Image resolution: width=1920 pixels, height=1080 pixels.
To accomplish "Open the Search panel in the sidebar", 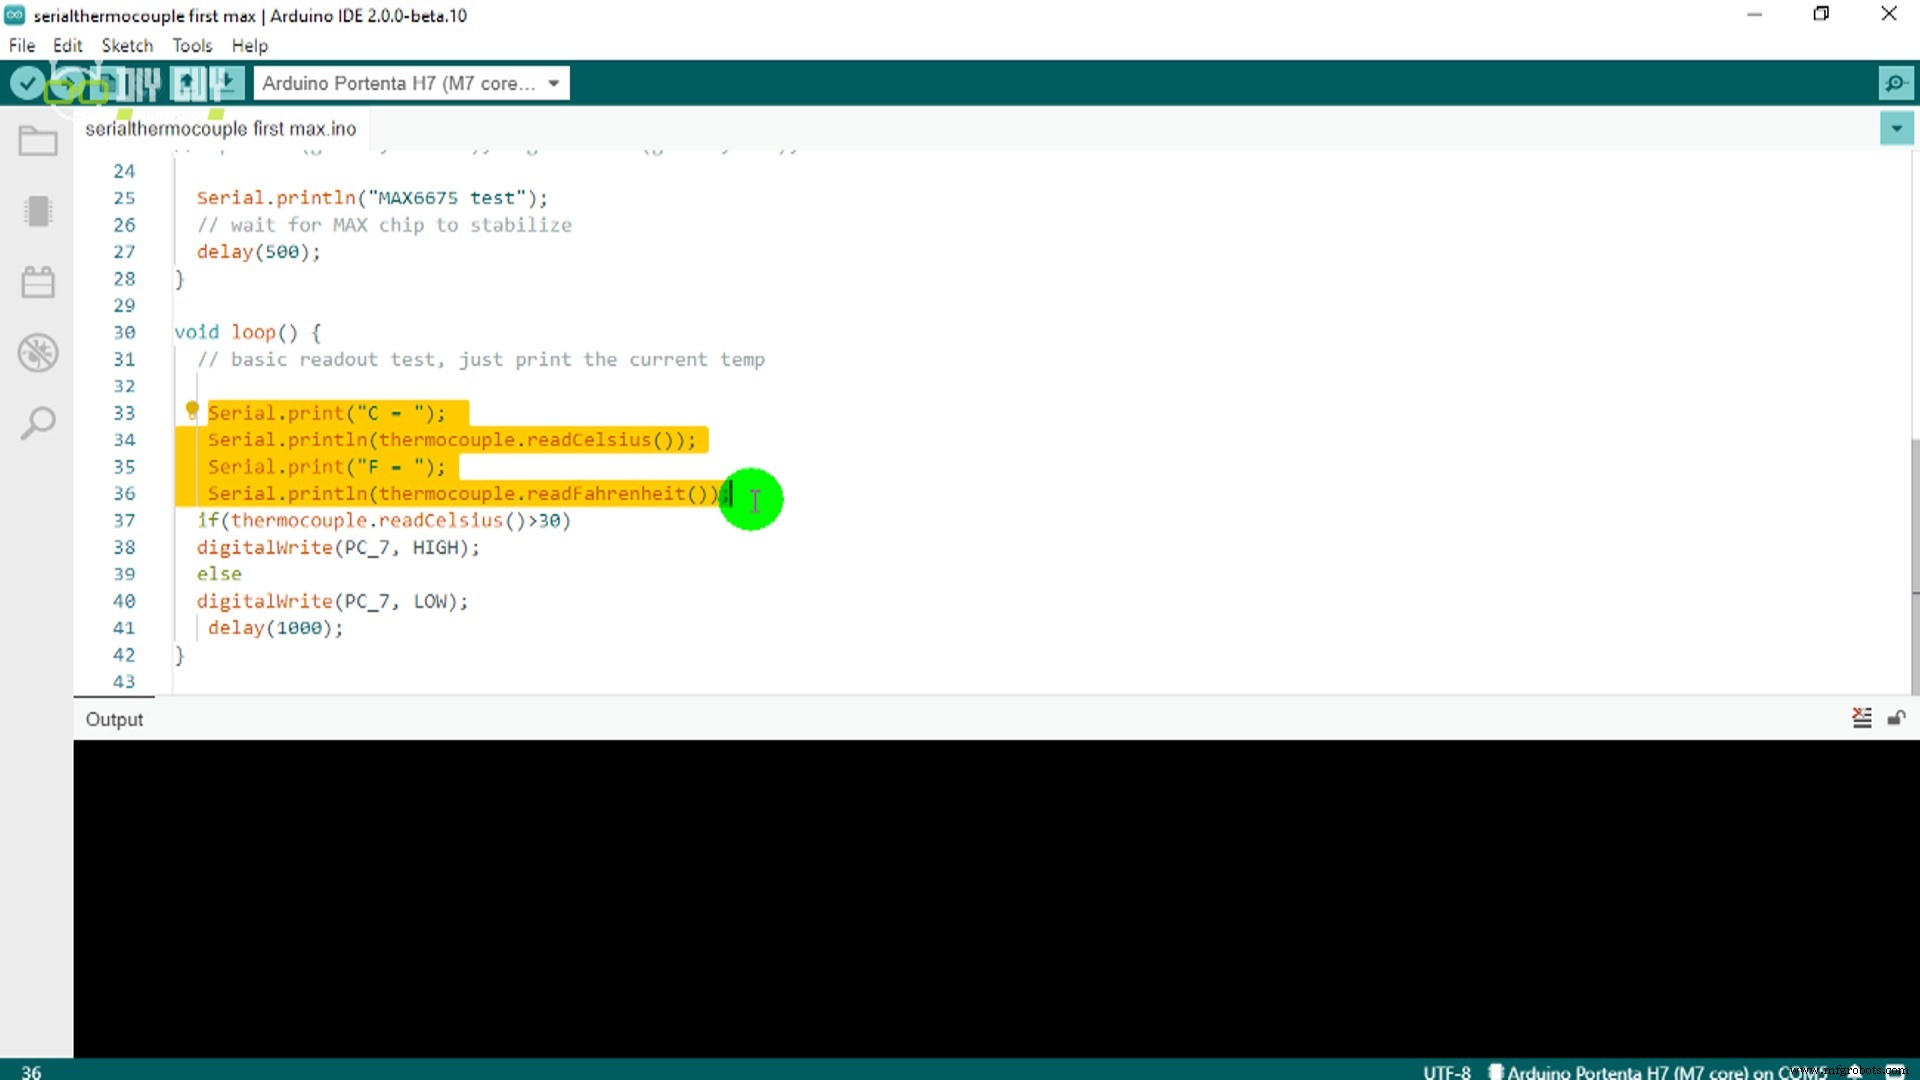I will pyautogui.click(x=38, y=423).
